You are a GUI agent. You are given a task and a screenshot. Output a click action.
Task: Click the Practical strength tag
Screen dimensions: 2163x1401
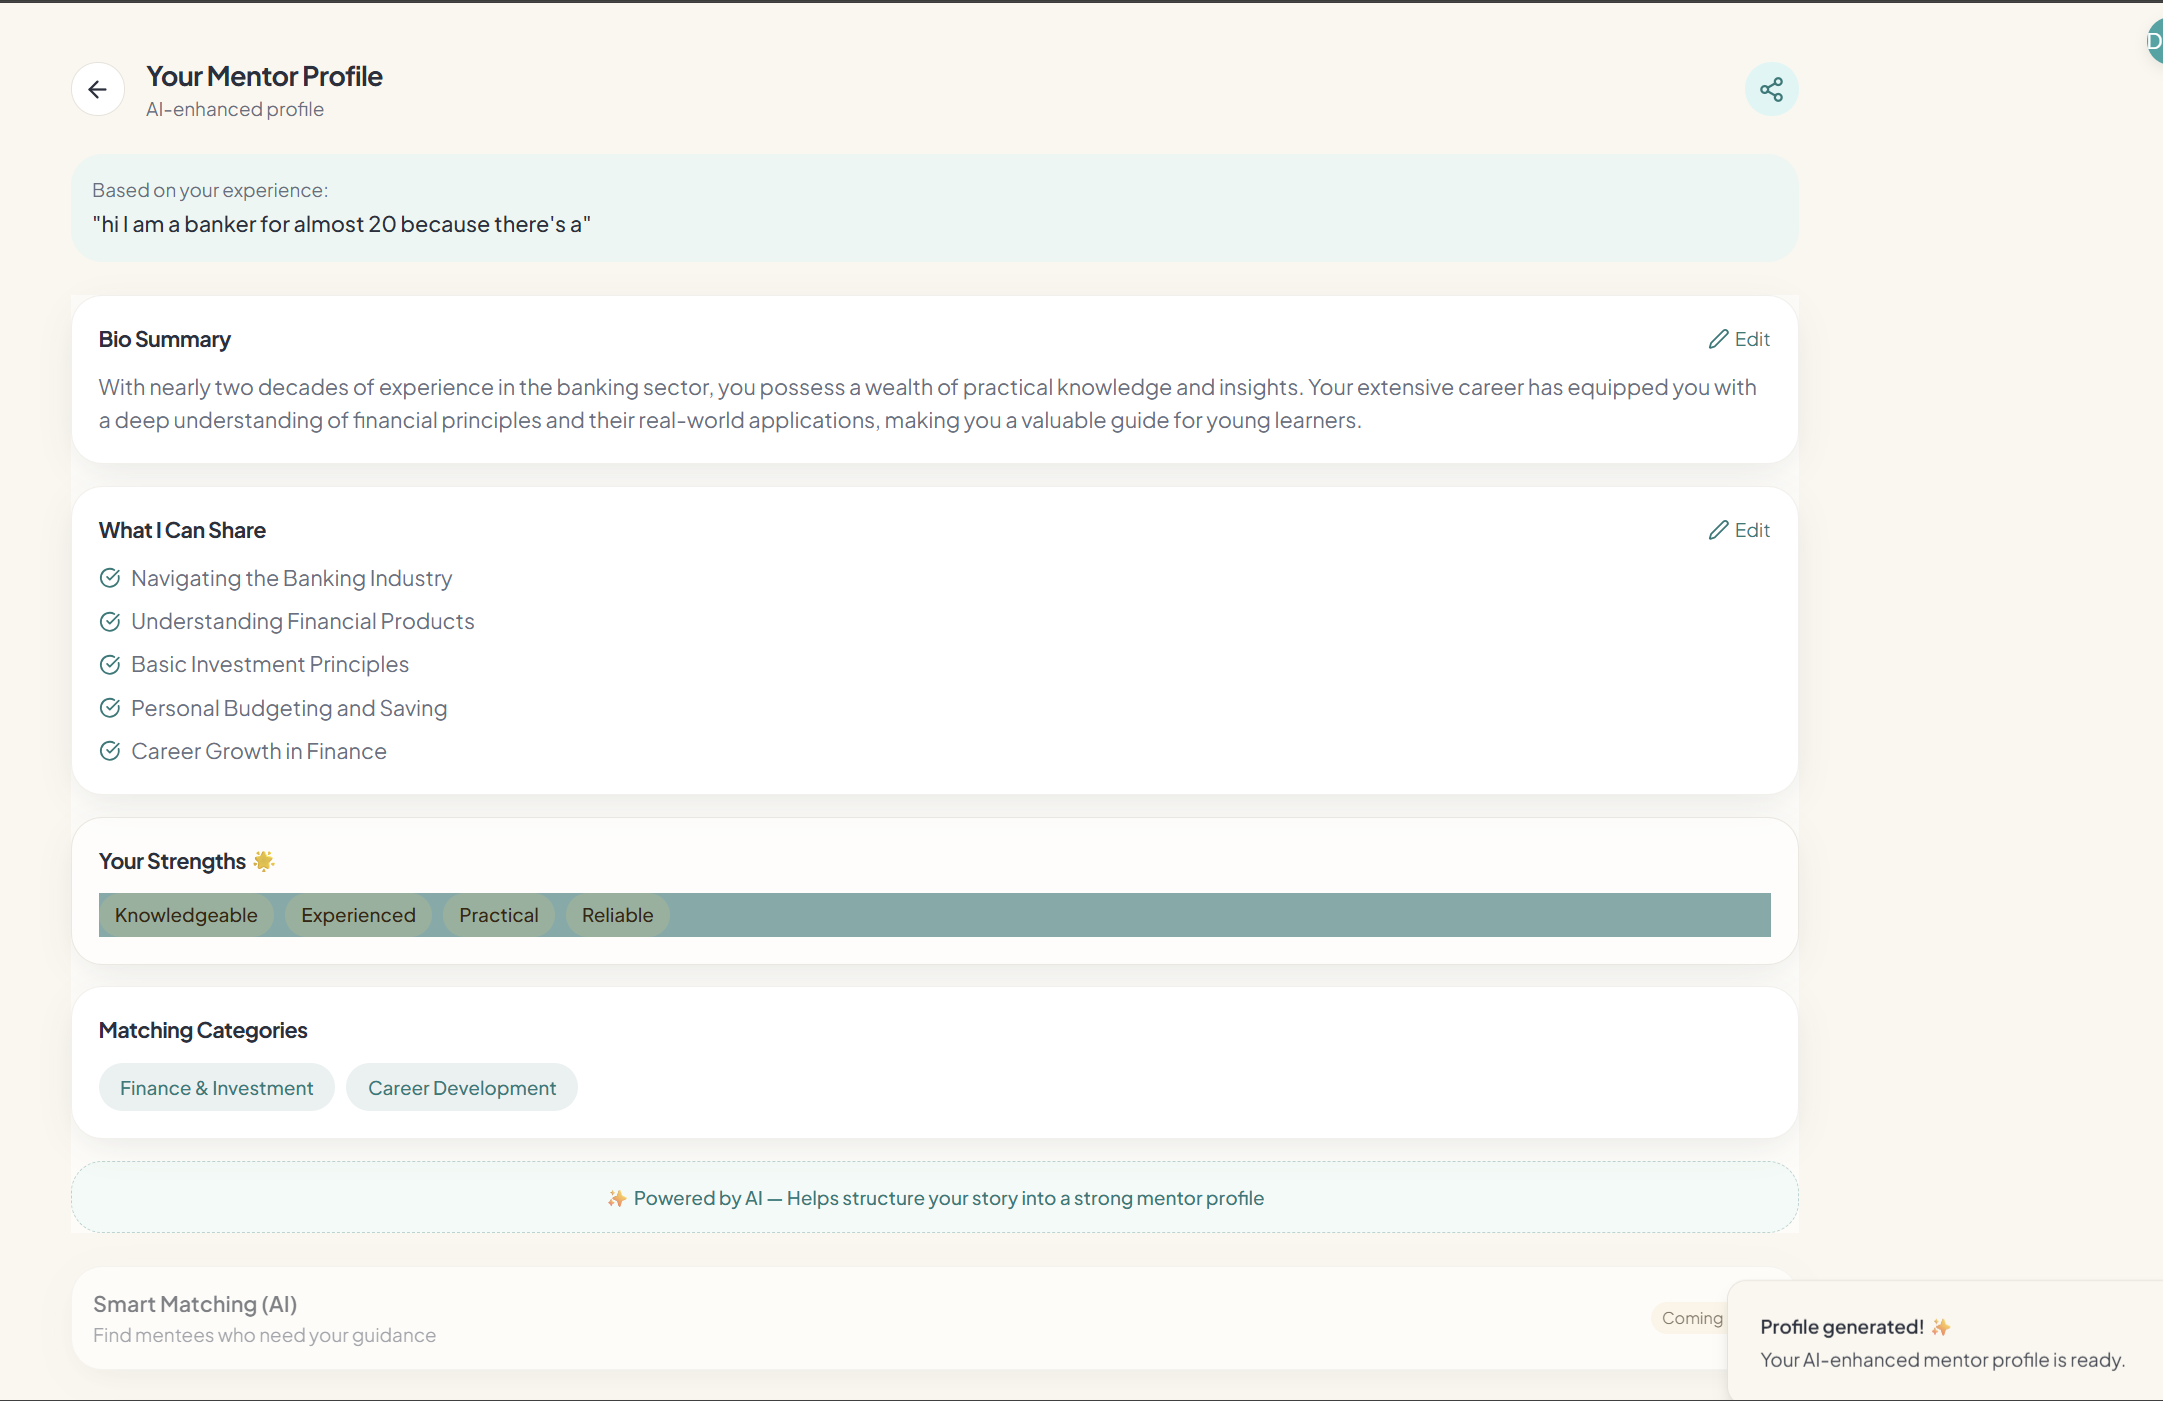pyautogui.click(x=498, y=915)
